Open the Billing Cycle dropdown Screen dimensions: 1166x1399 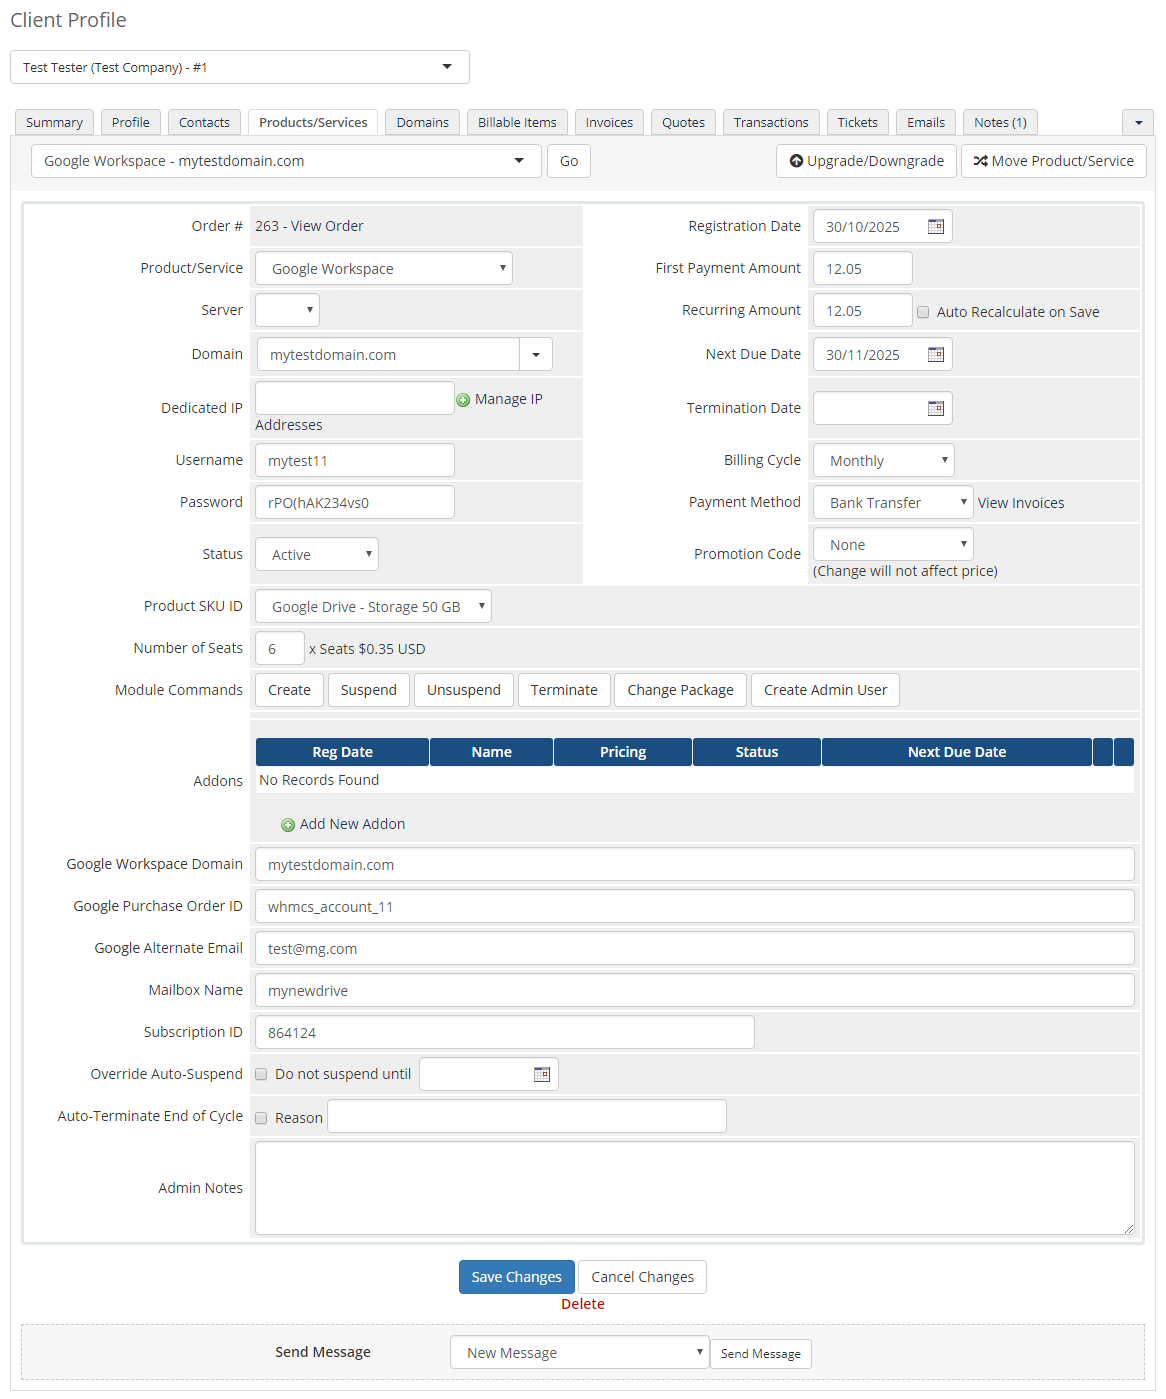883,460
